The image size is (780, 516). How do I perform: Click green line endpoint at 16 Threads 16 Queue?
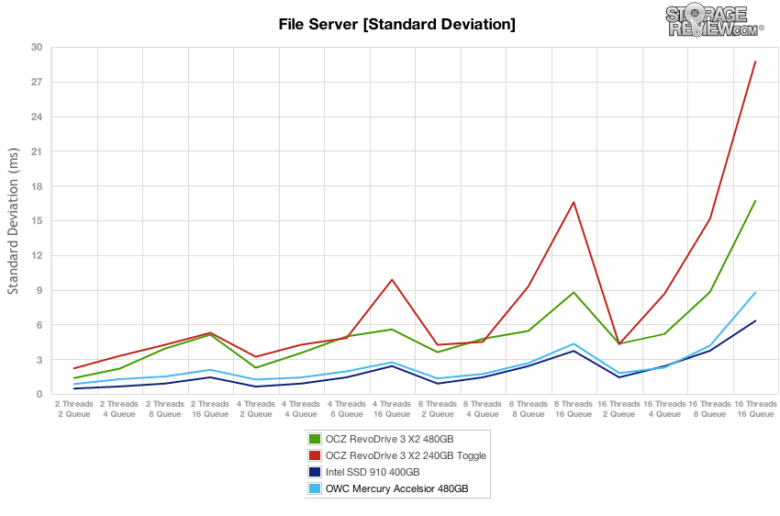pos(755,201)
